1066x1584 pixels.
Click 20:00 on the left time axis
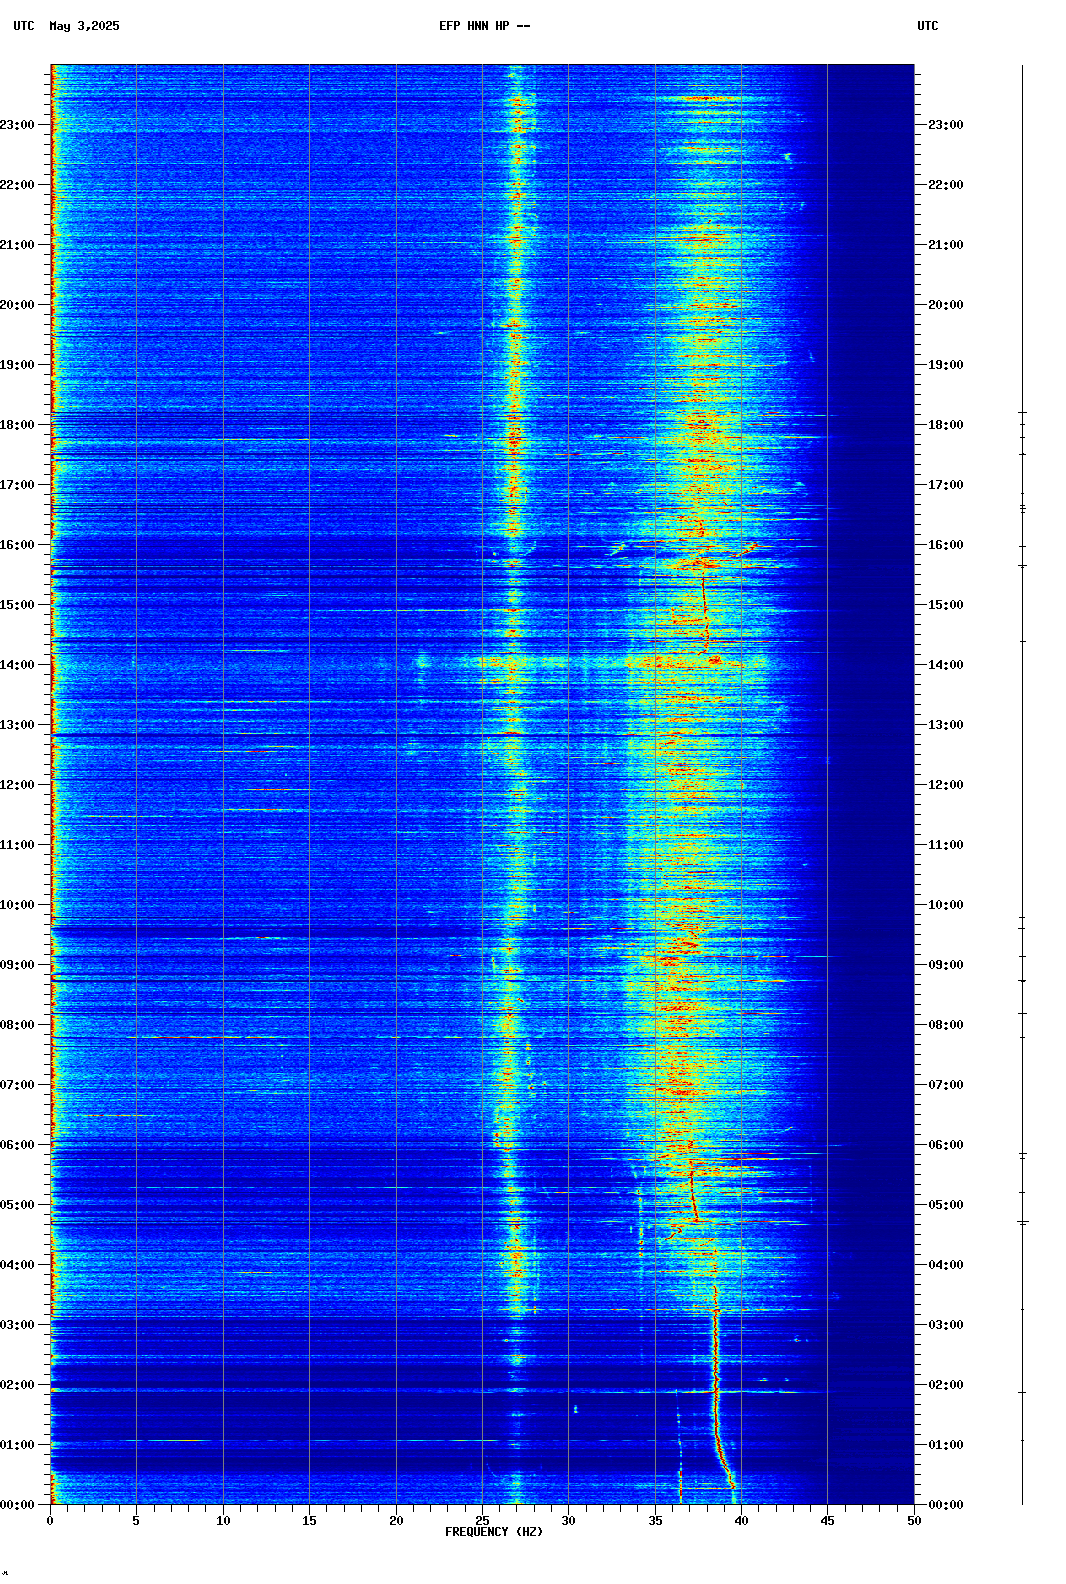coord(18,305)
